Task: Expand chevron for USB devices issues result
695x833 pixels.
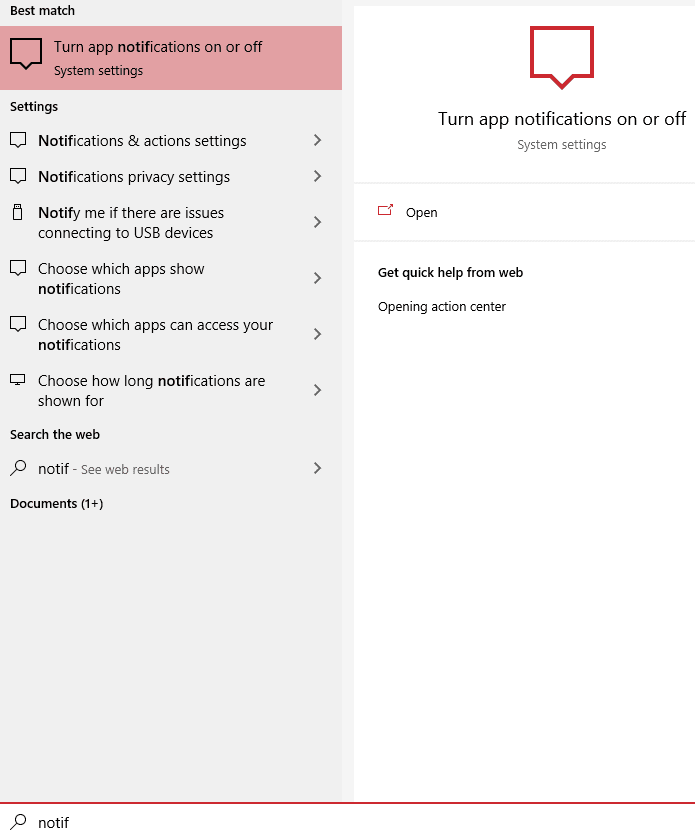Action: pyautogui.click(x=317, y=222)
